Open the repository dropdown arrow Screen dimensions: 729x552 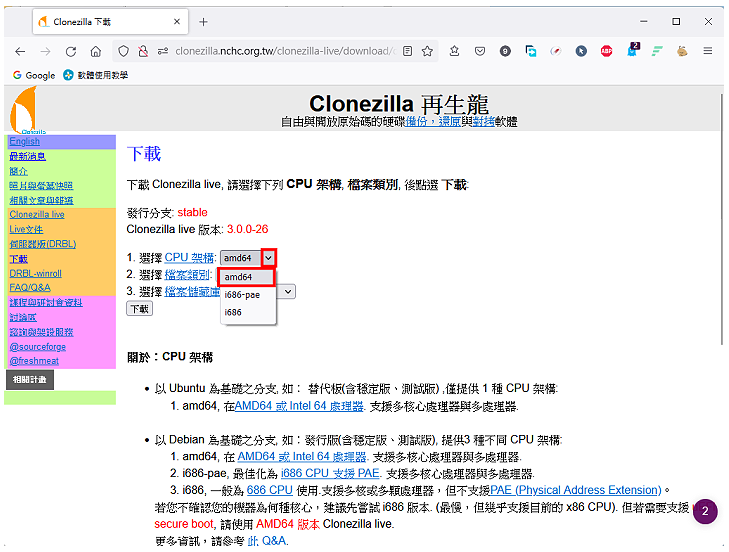(288, 292)
